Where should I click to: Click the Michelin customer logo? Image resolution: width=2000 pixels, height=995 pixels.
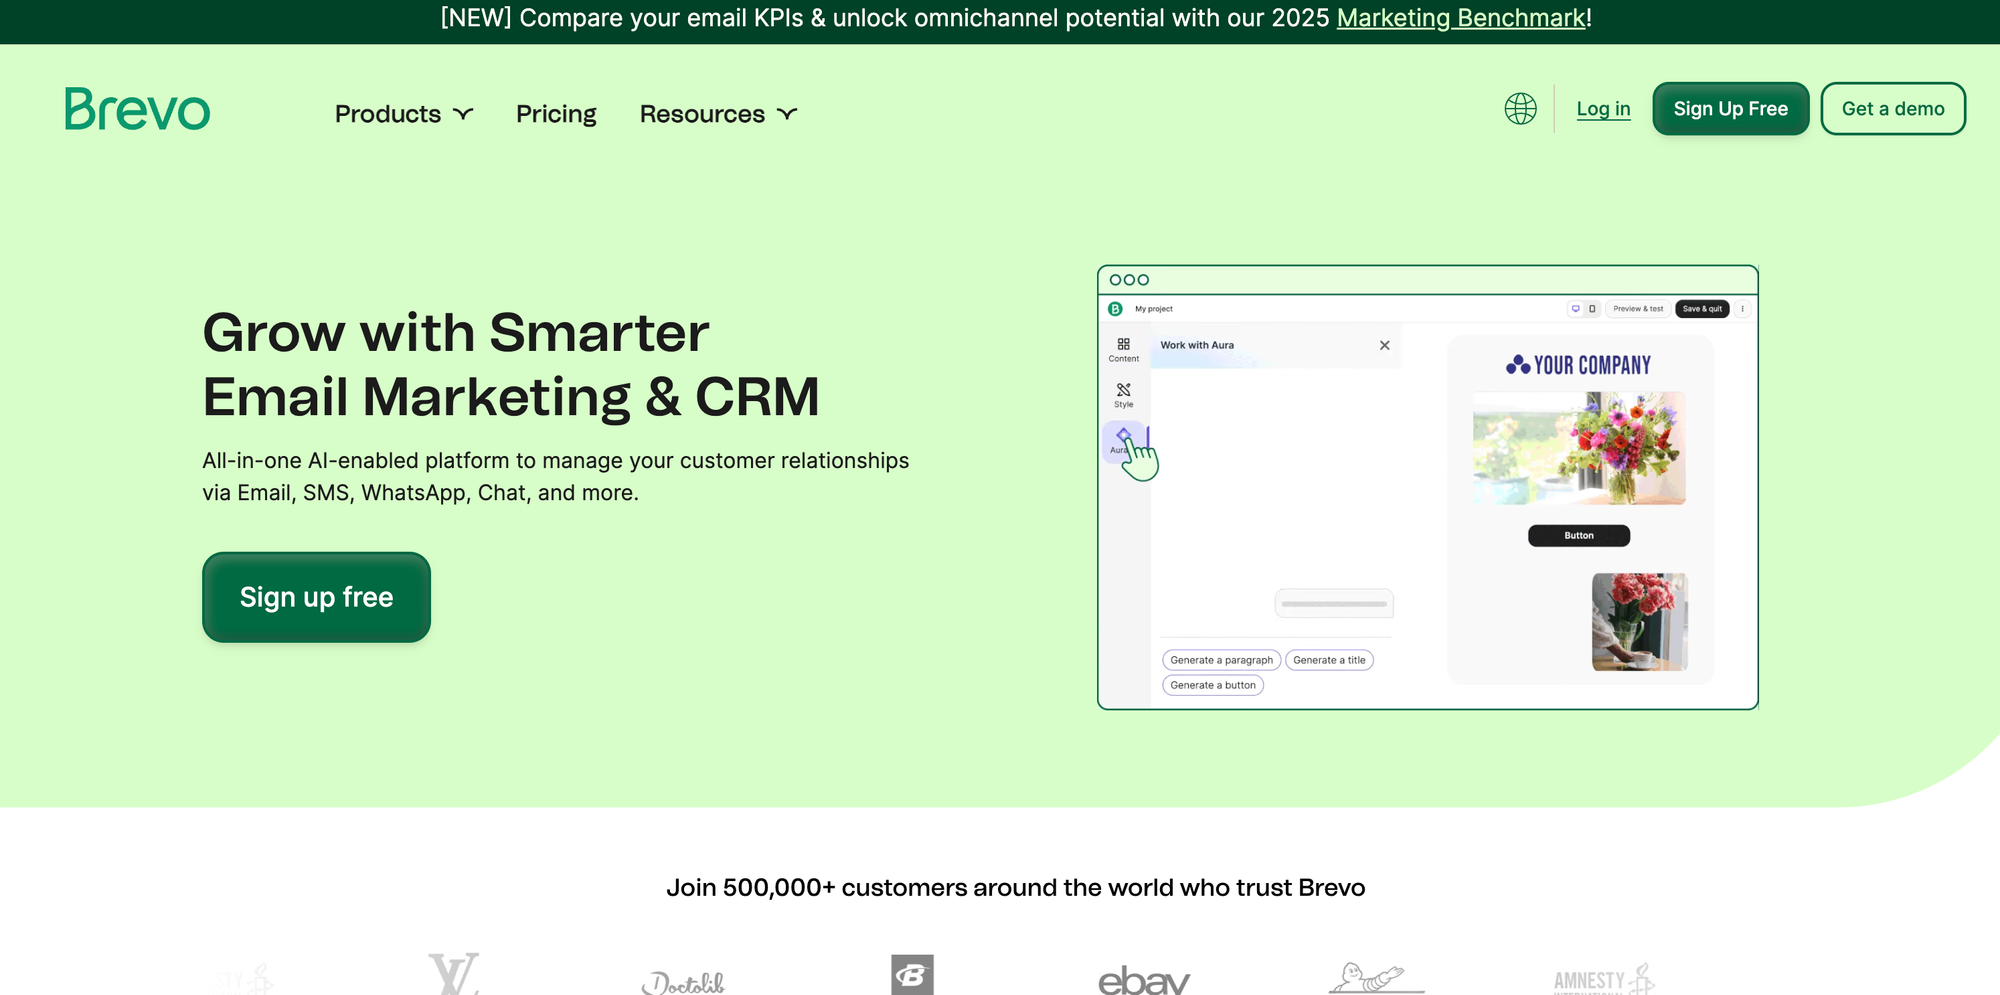[1376, 977]
